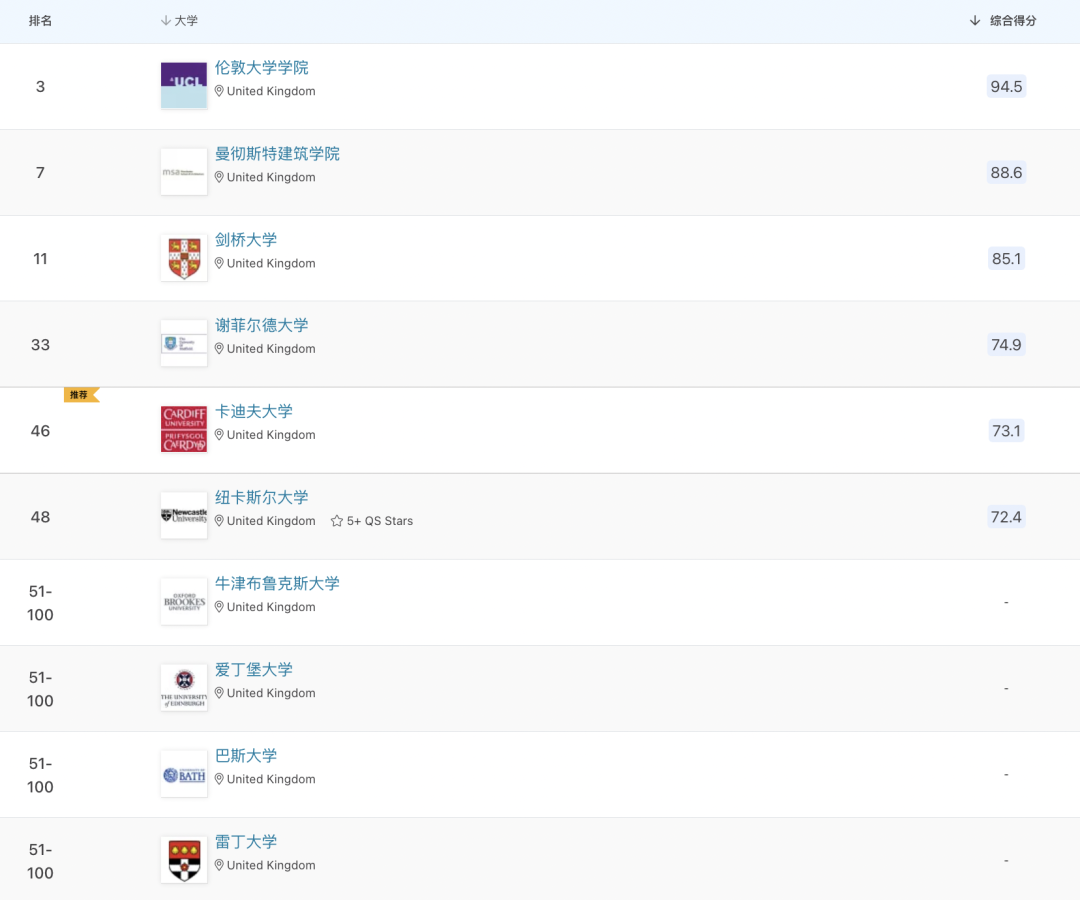The width and height of the screenshot is (1080, 900).
Task: Click rank number 46
Action: pos(41,430)
